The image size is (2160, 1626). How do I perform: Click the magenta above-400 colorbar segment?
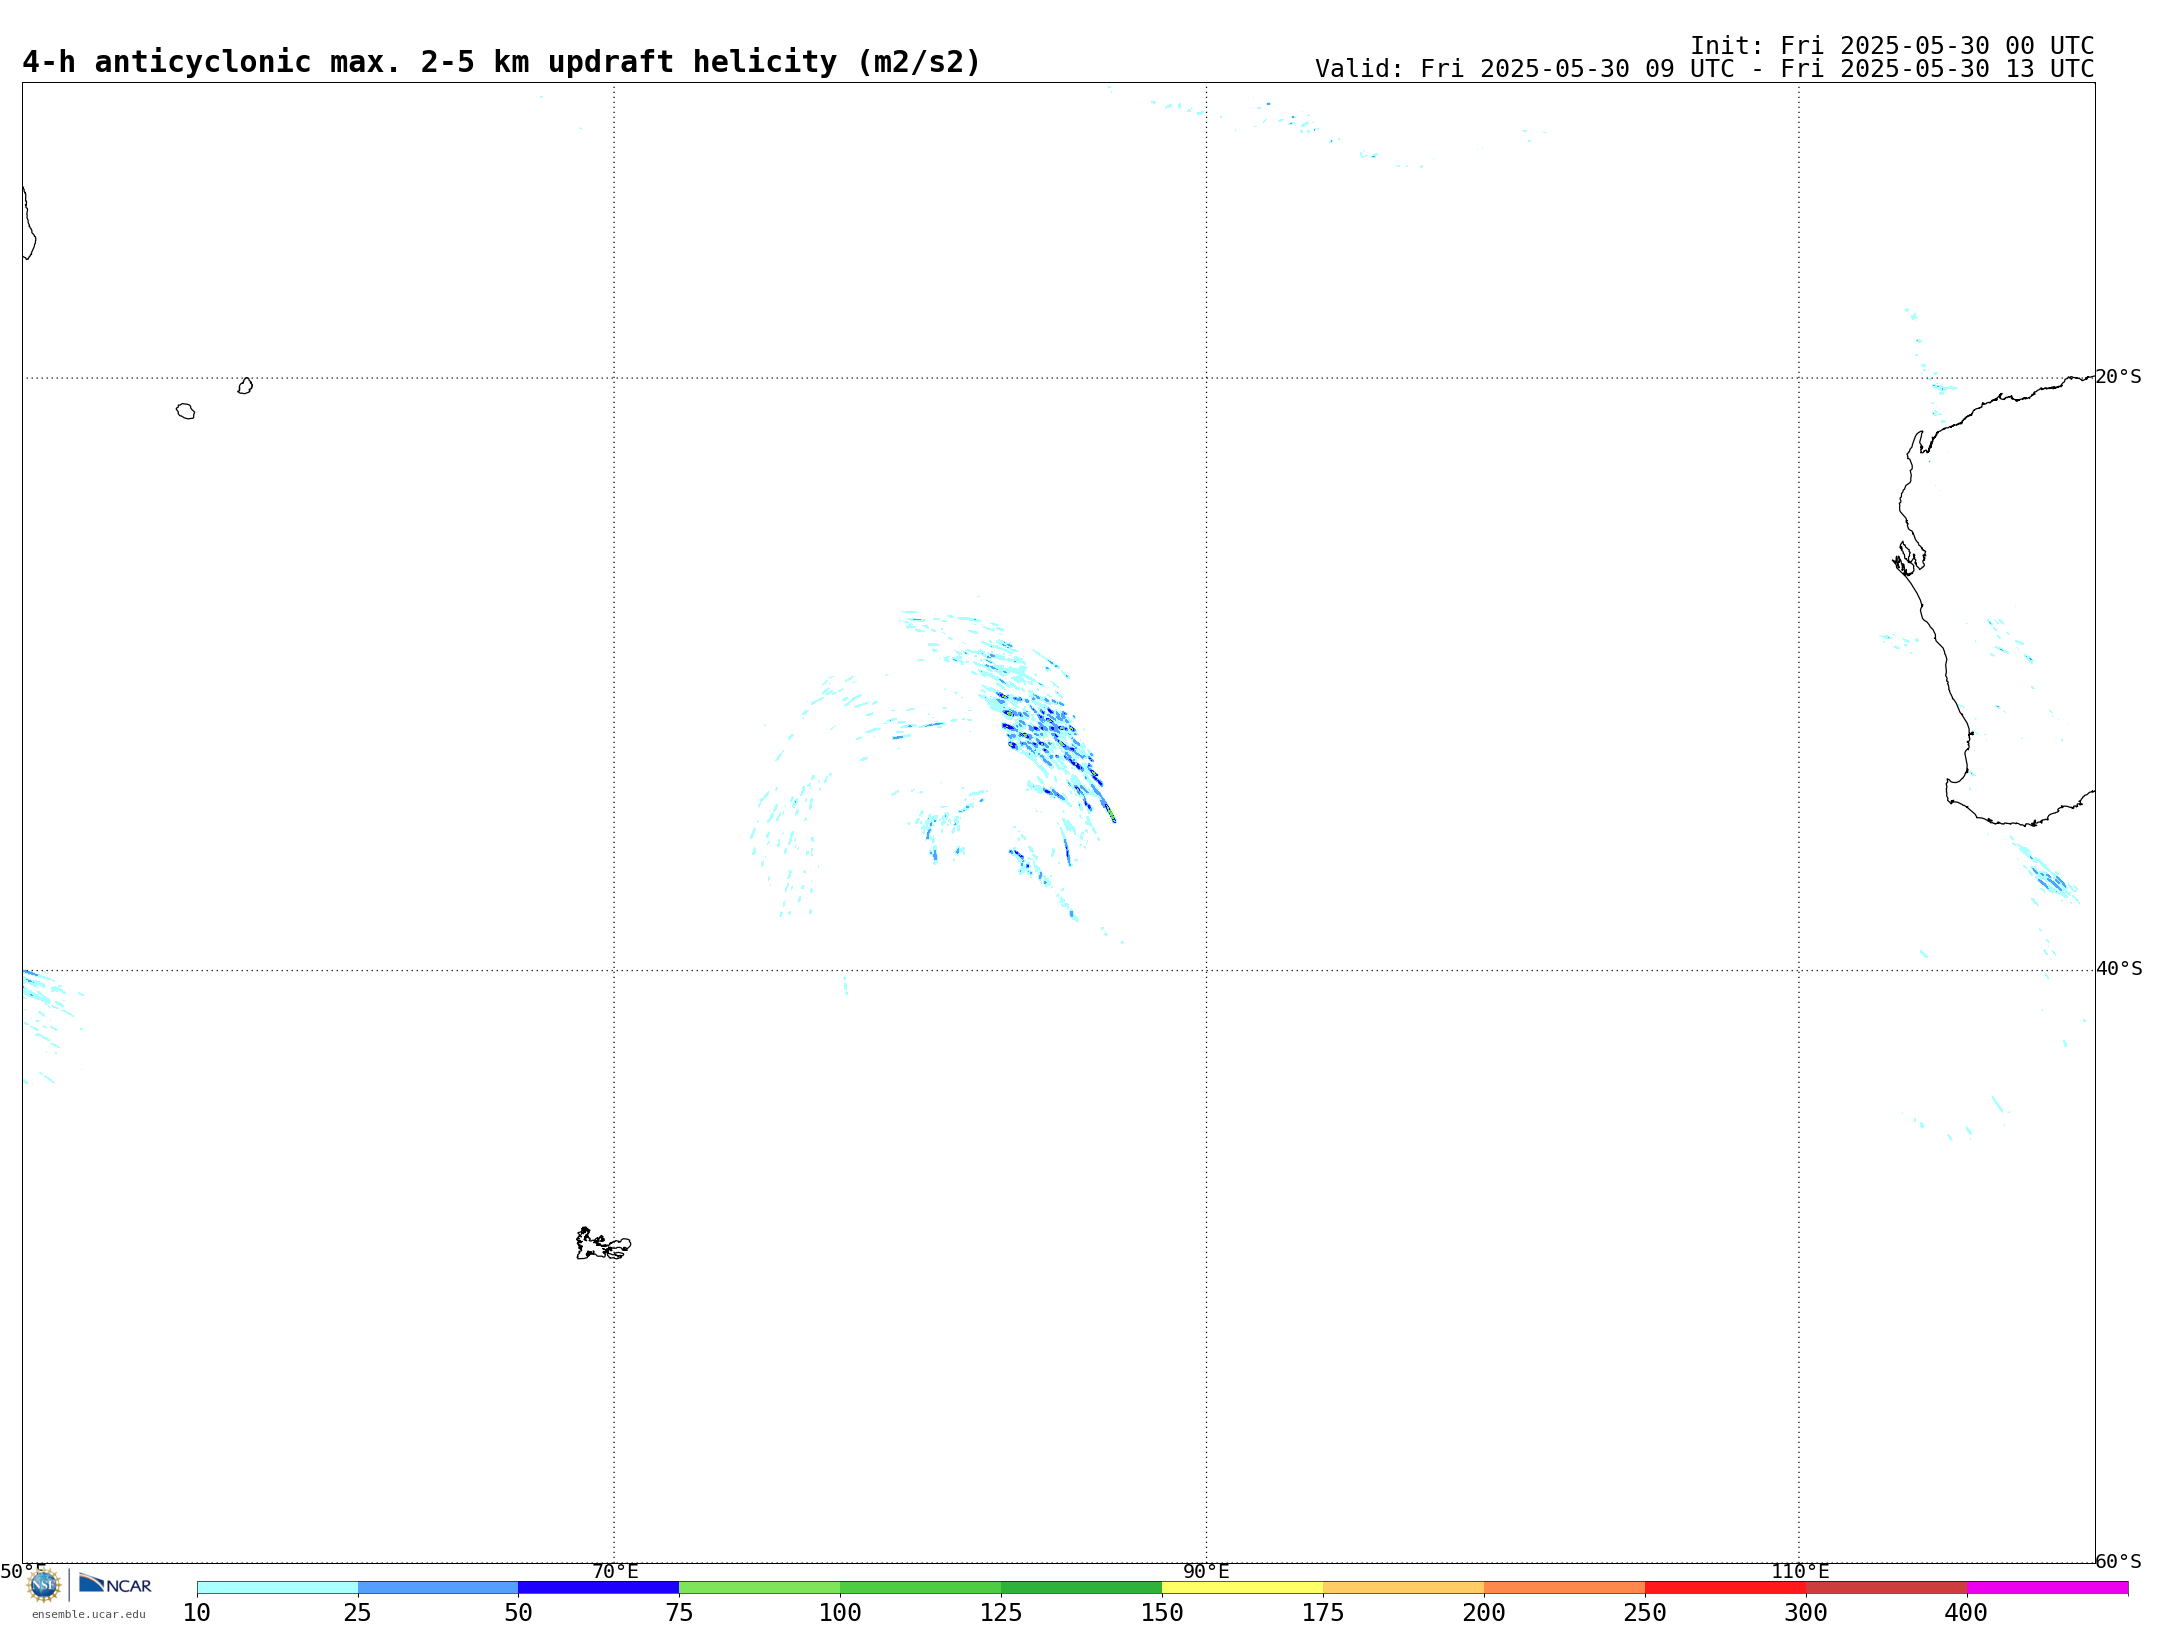pos(2048,1587)
